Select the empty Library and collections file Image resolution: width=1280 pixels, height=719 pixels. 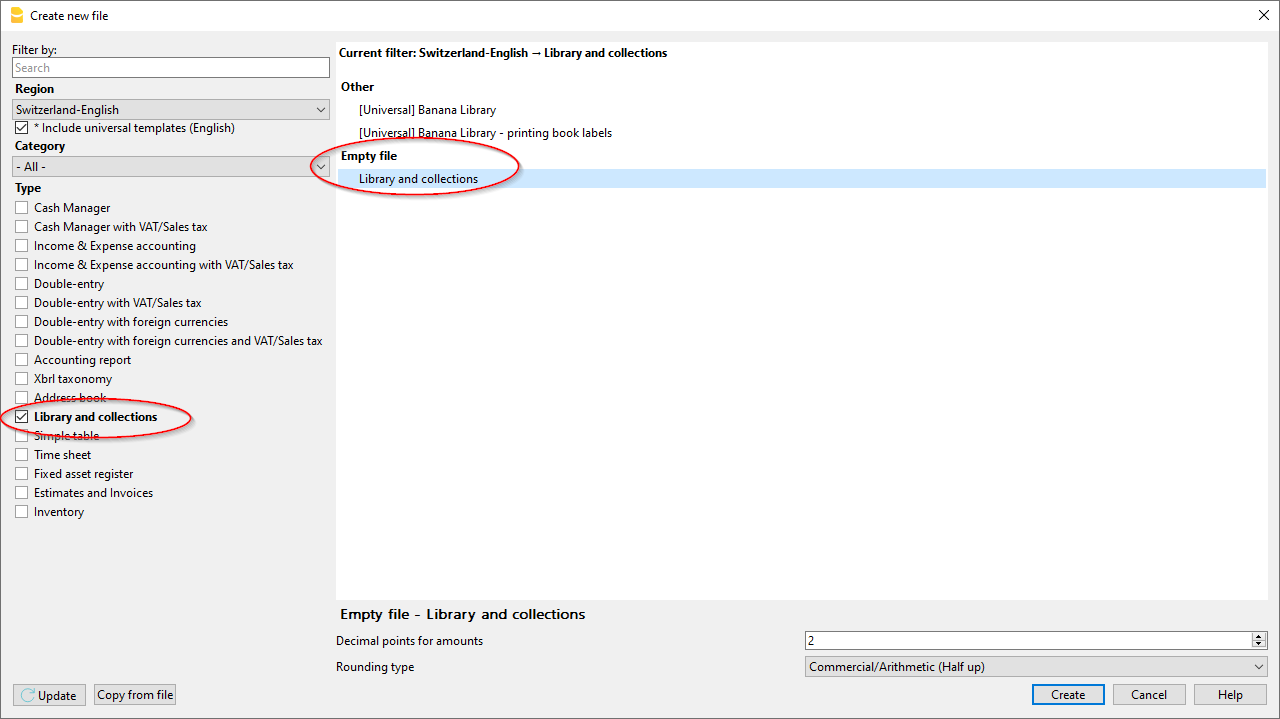pos(418,179)
